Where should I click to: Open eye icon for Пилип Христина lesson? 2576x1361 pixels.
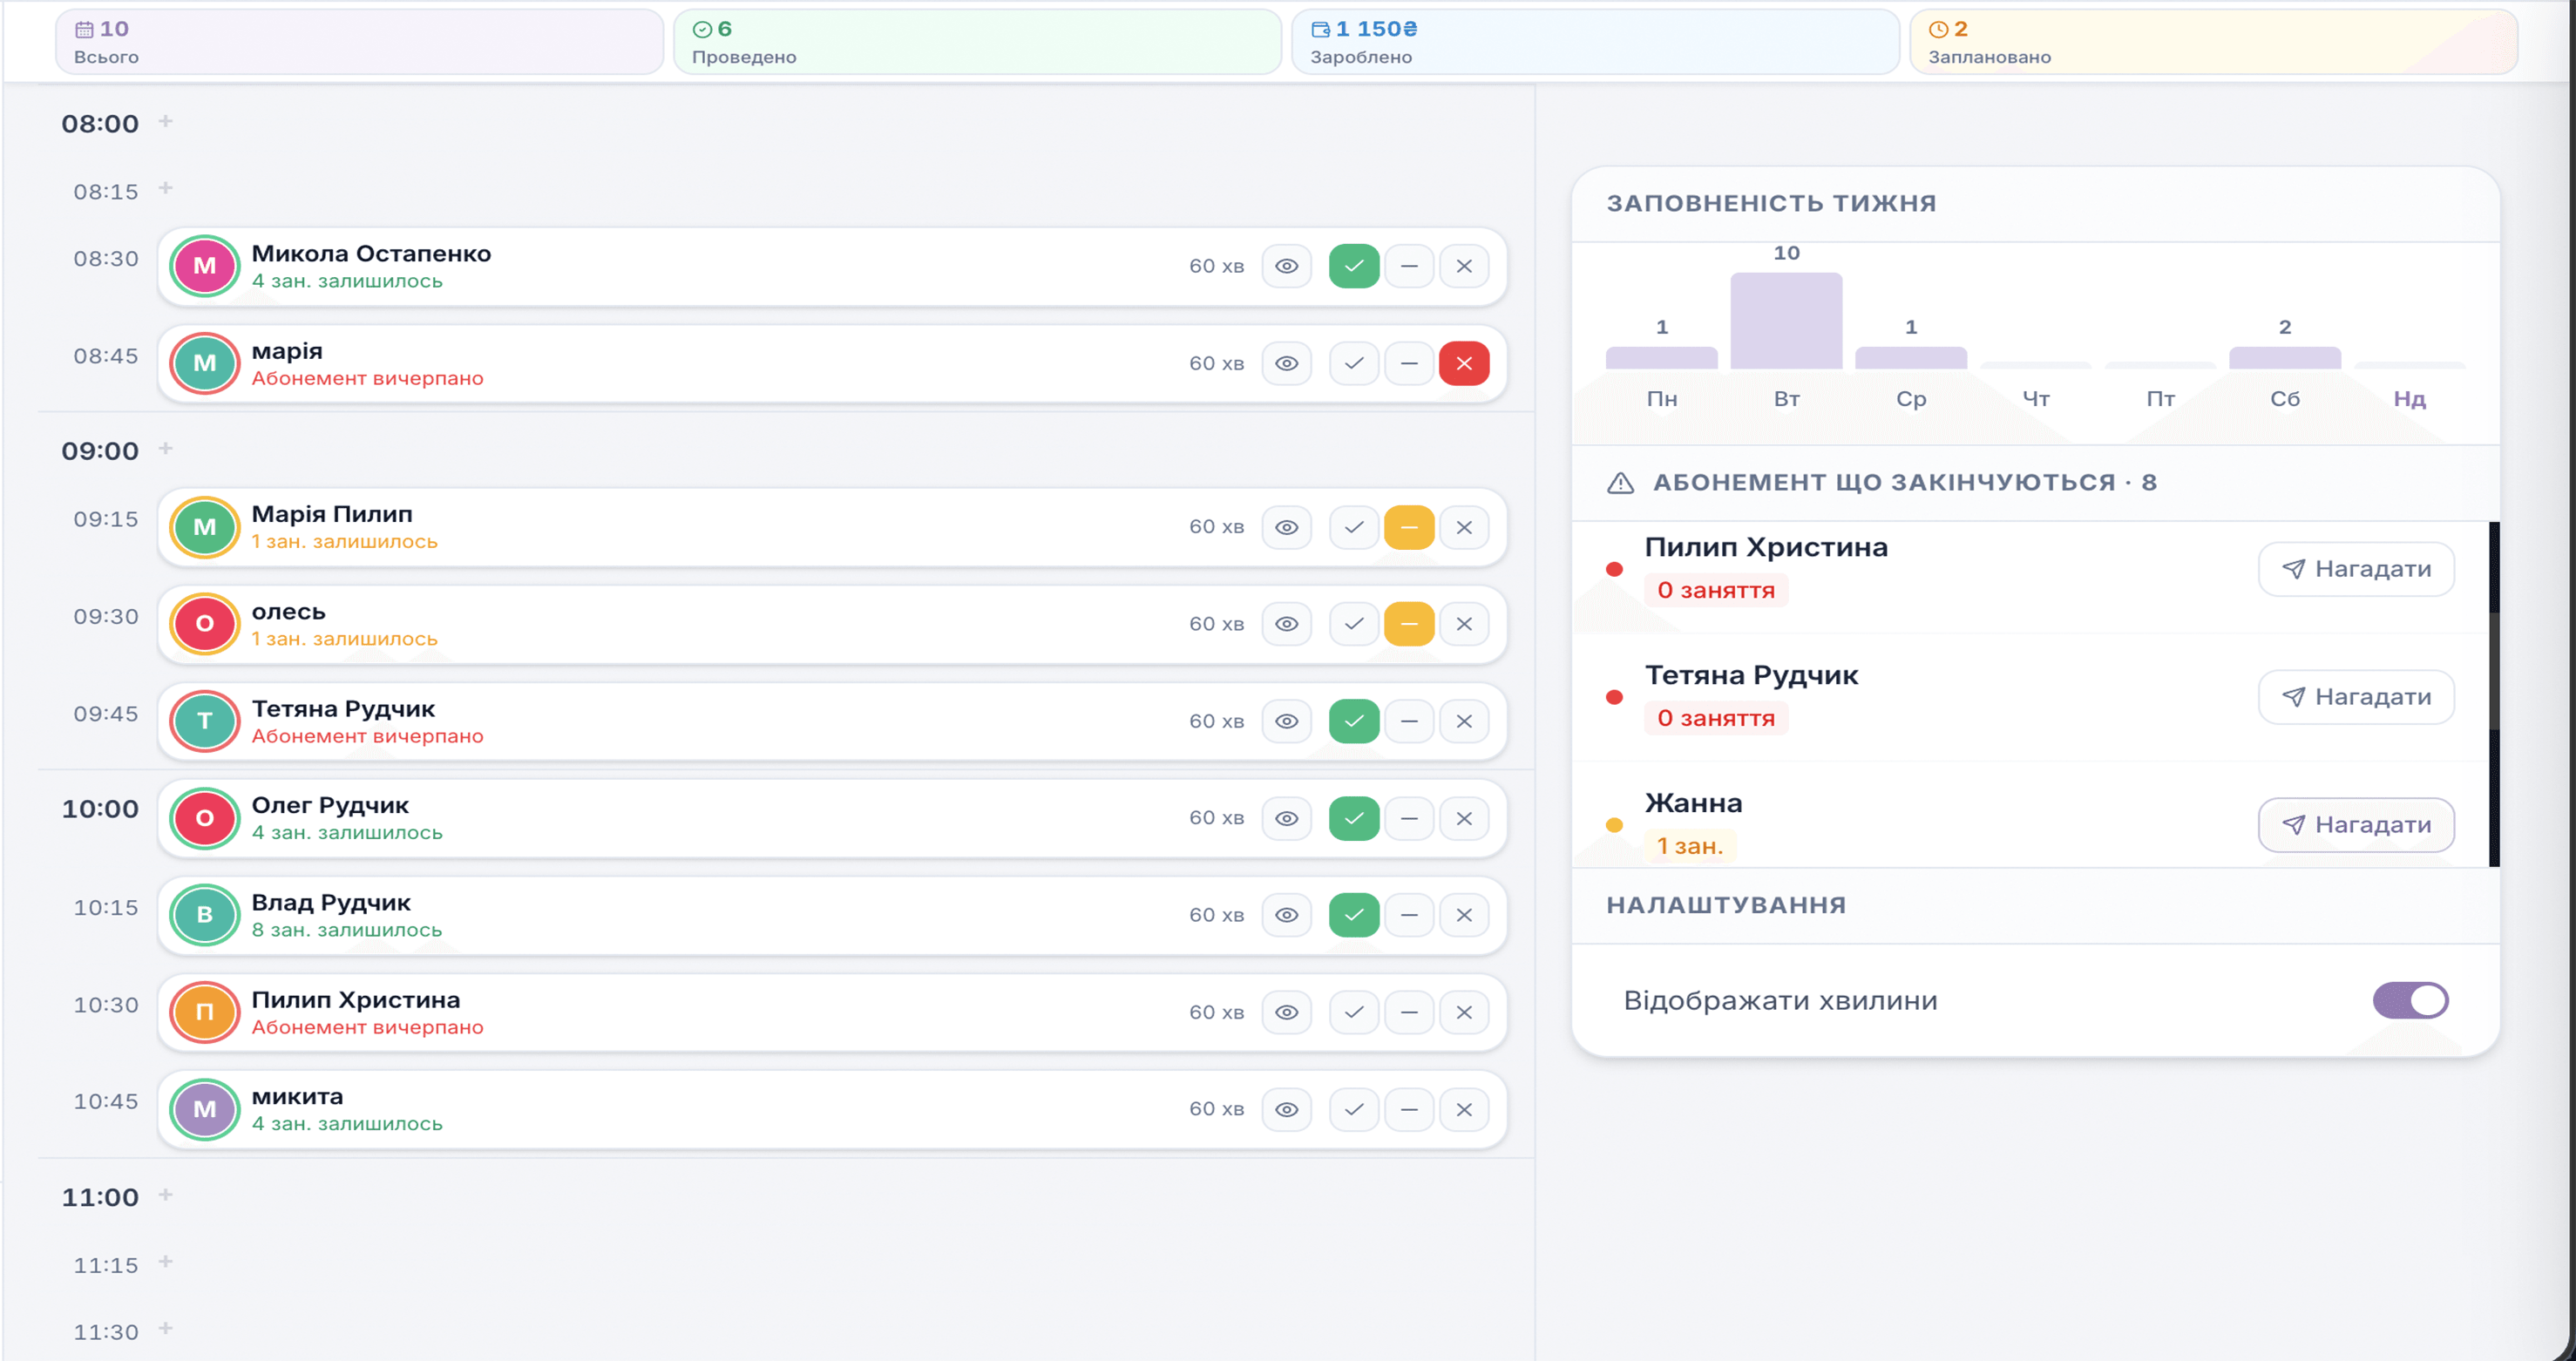click(x=1287, y=1012)
